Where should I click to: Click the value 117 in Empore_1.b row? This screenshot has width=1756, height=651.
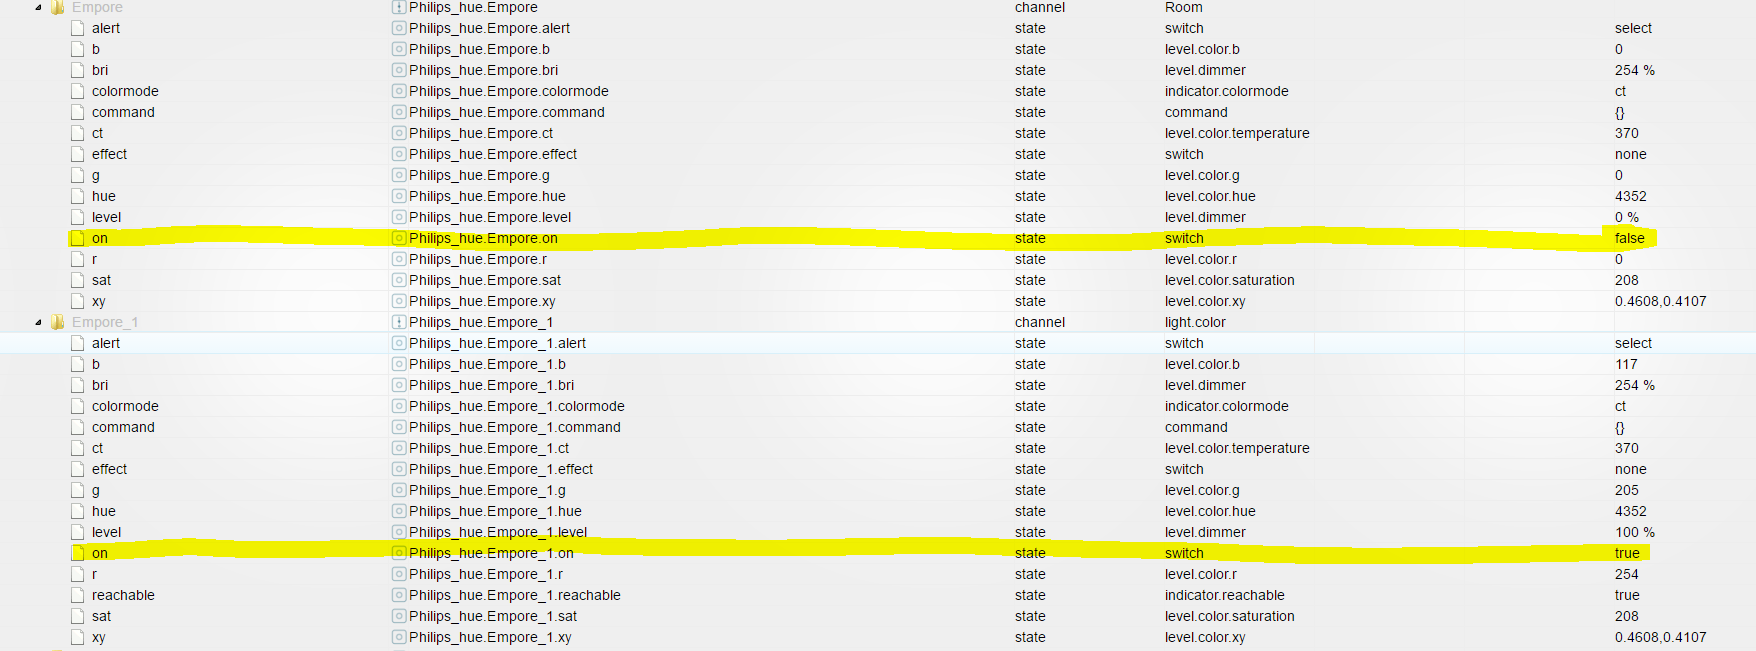pos(1626,364)
